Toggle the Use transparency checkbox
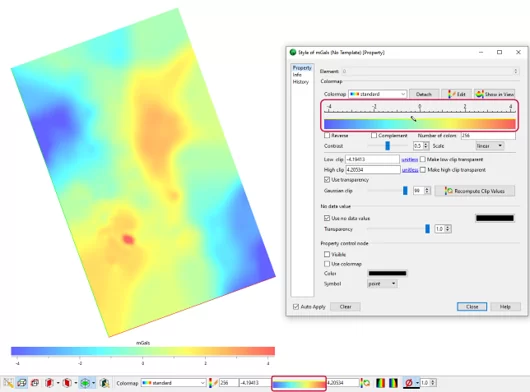The image size is (530, 392). pos(327,180)
